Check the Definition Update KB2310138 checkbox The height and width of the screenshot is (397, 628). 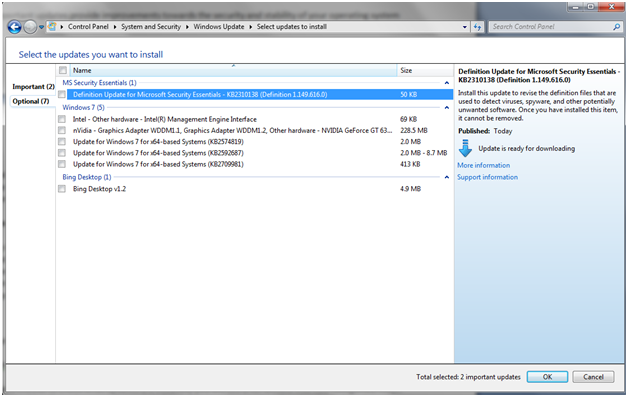pos(62,95)
